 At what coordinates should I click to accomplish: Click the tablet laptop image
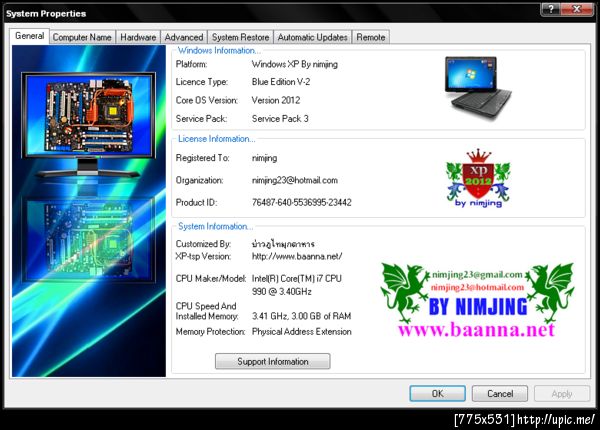(x=478, y=88)
